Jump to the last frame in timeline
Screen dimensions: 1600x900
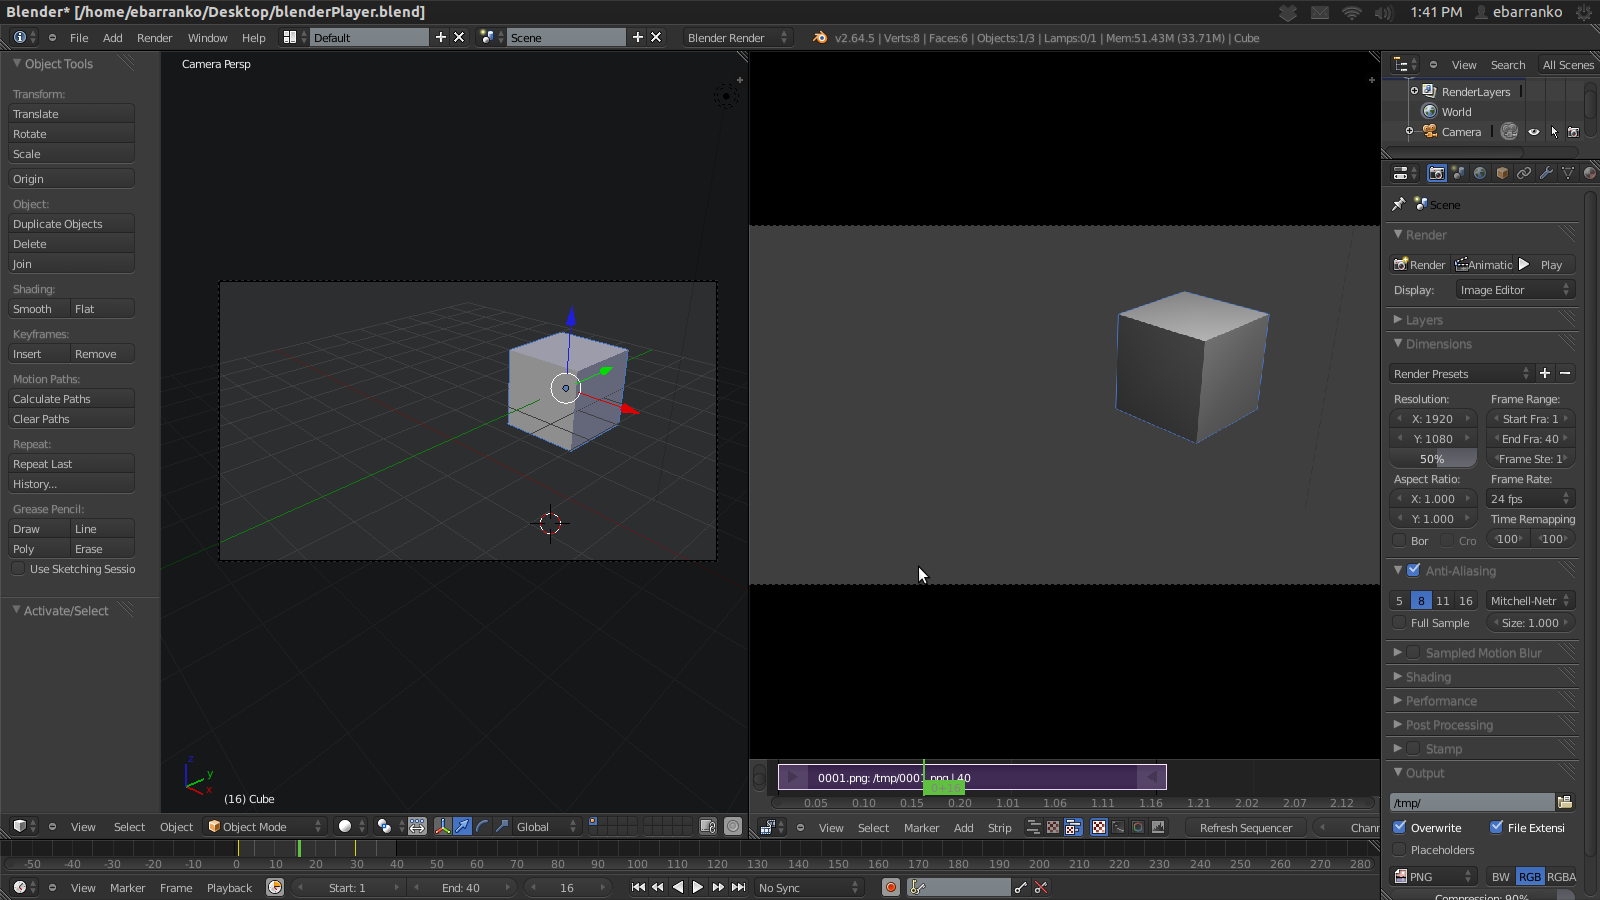pyautogui.click(x=738, y=888)
